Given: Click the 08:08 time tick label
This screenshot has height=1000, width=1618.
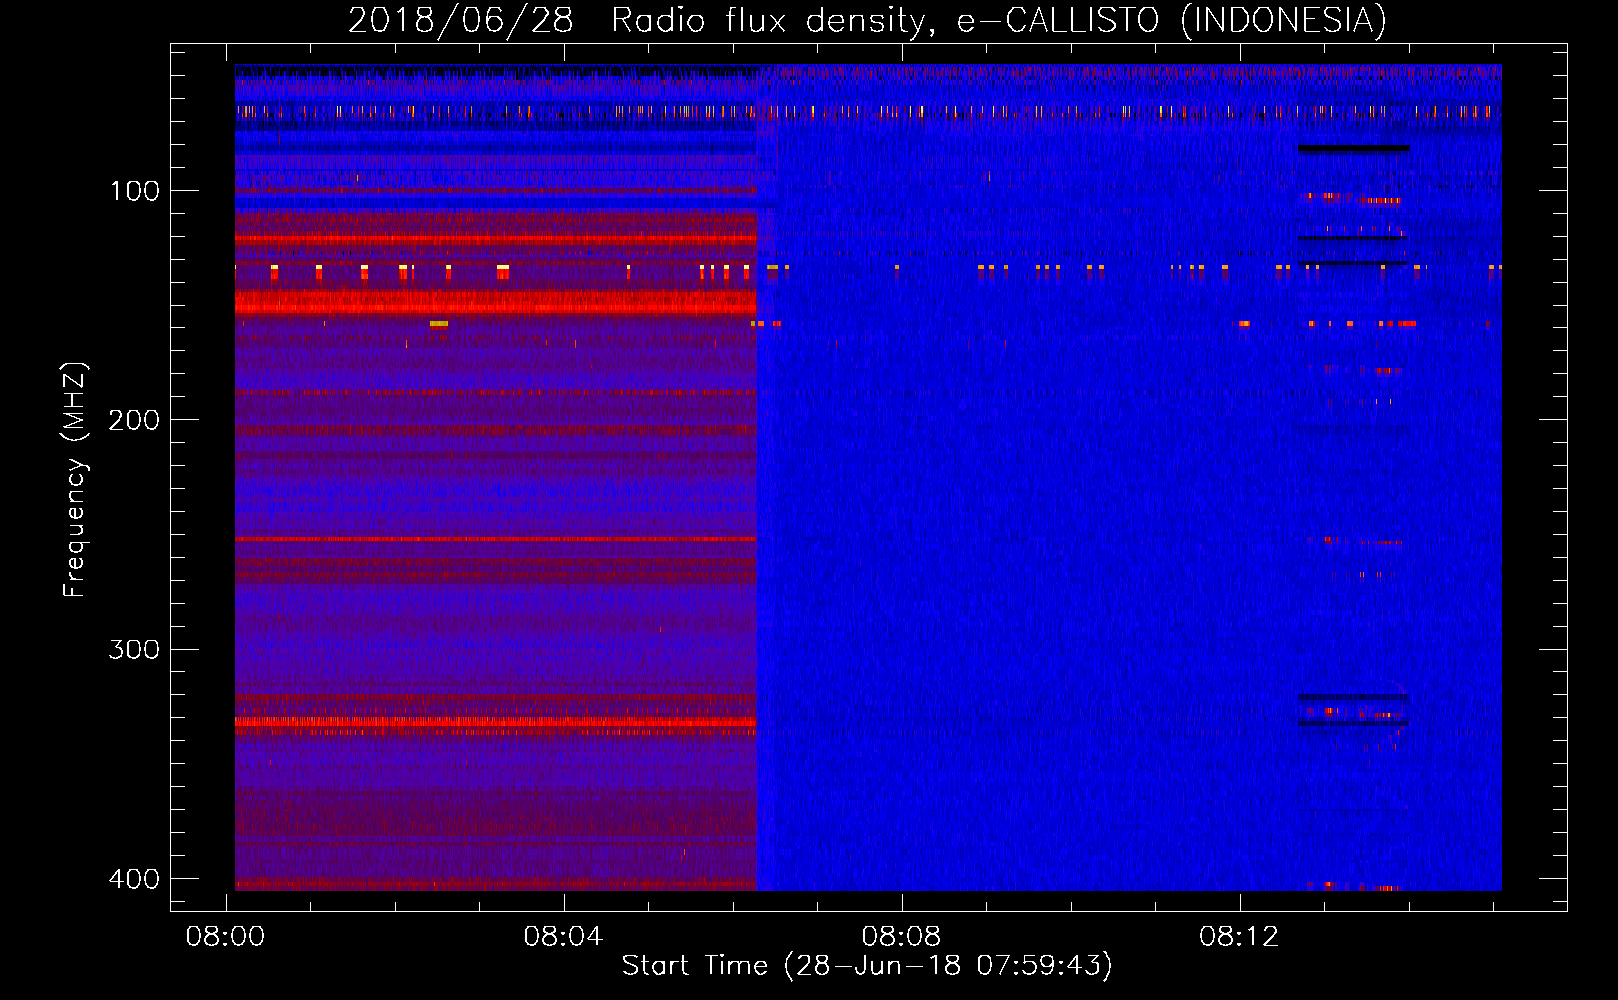Looking at the screenshot, I should pyautogui.click(x=902, y=937).
